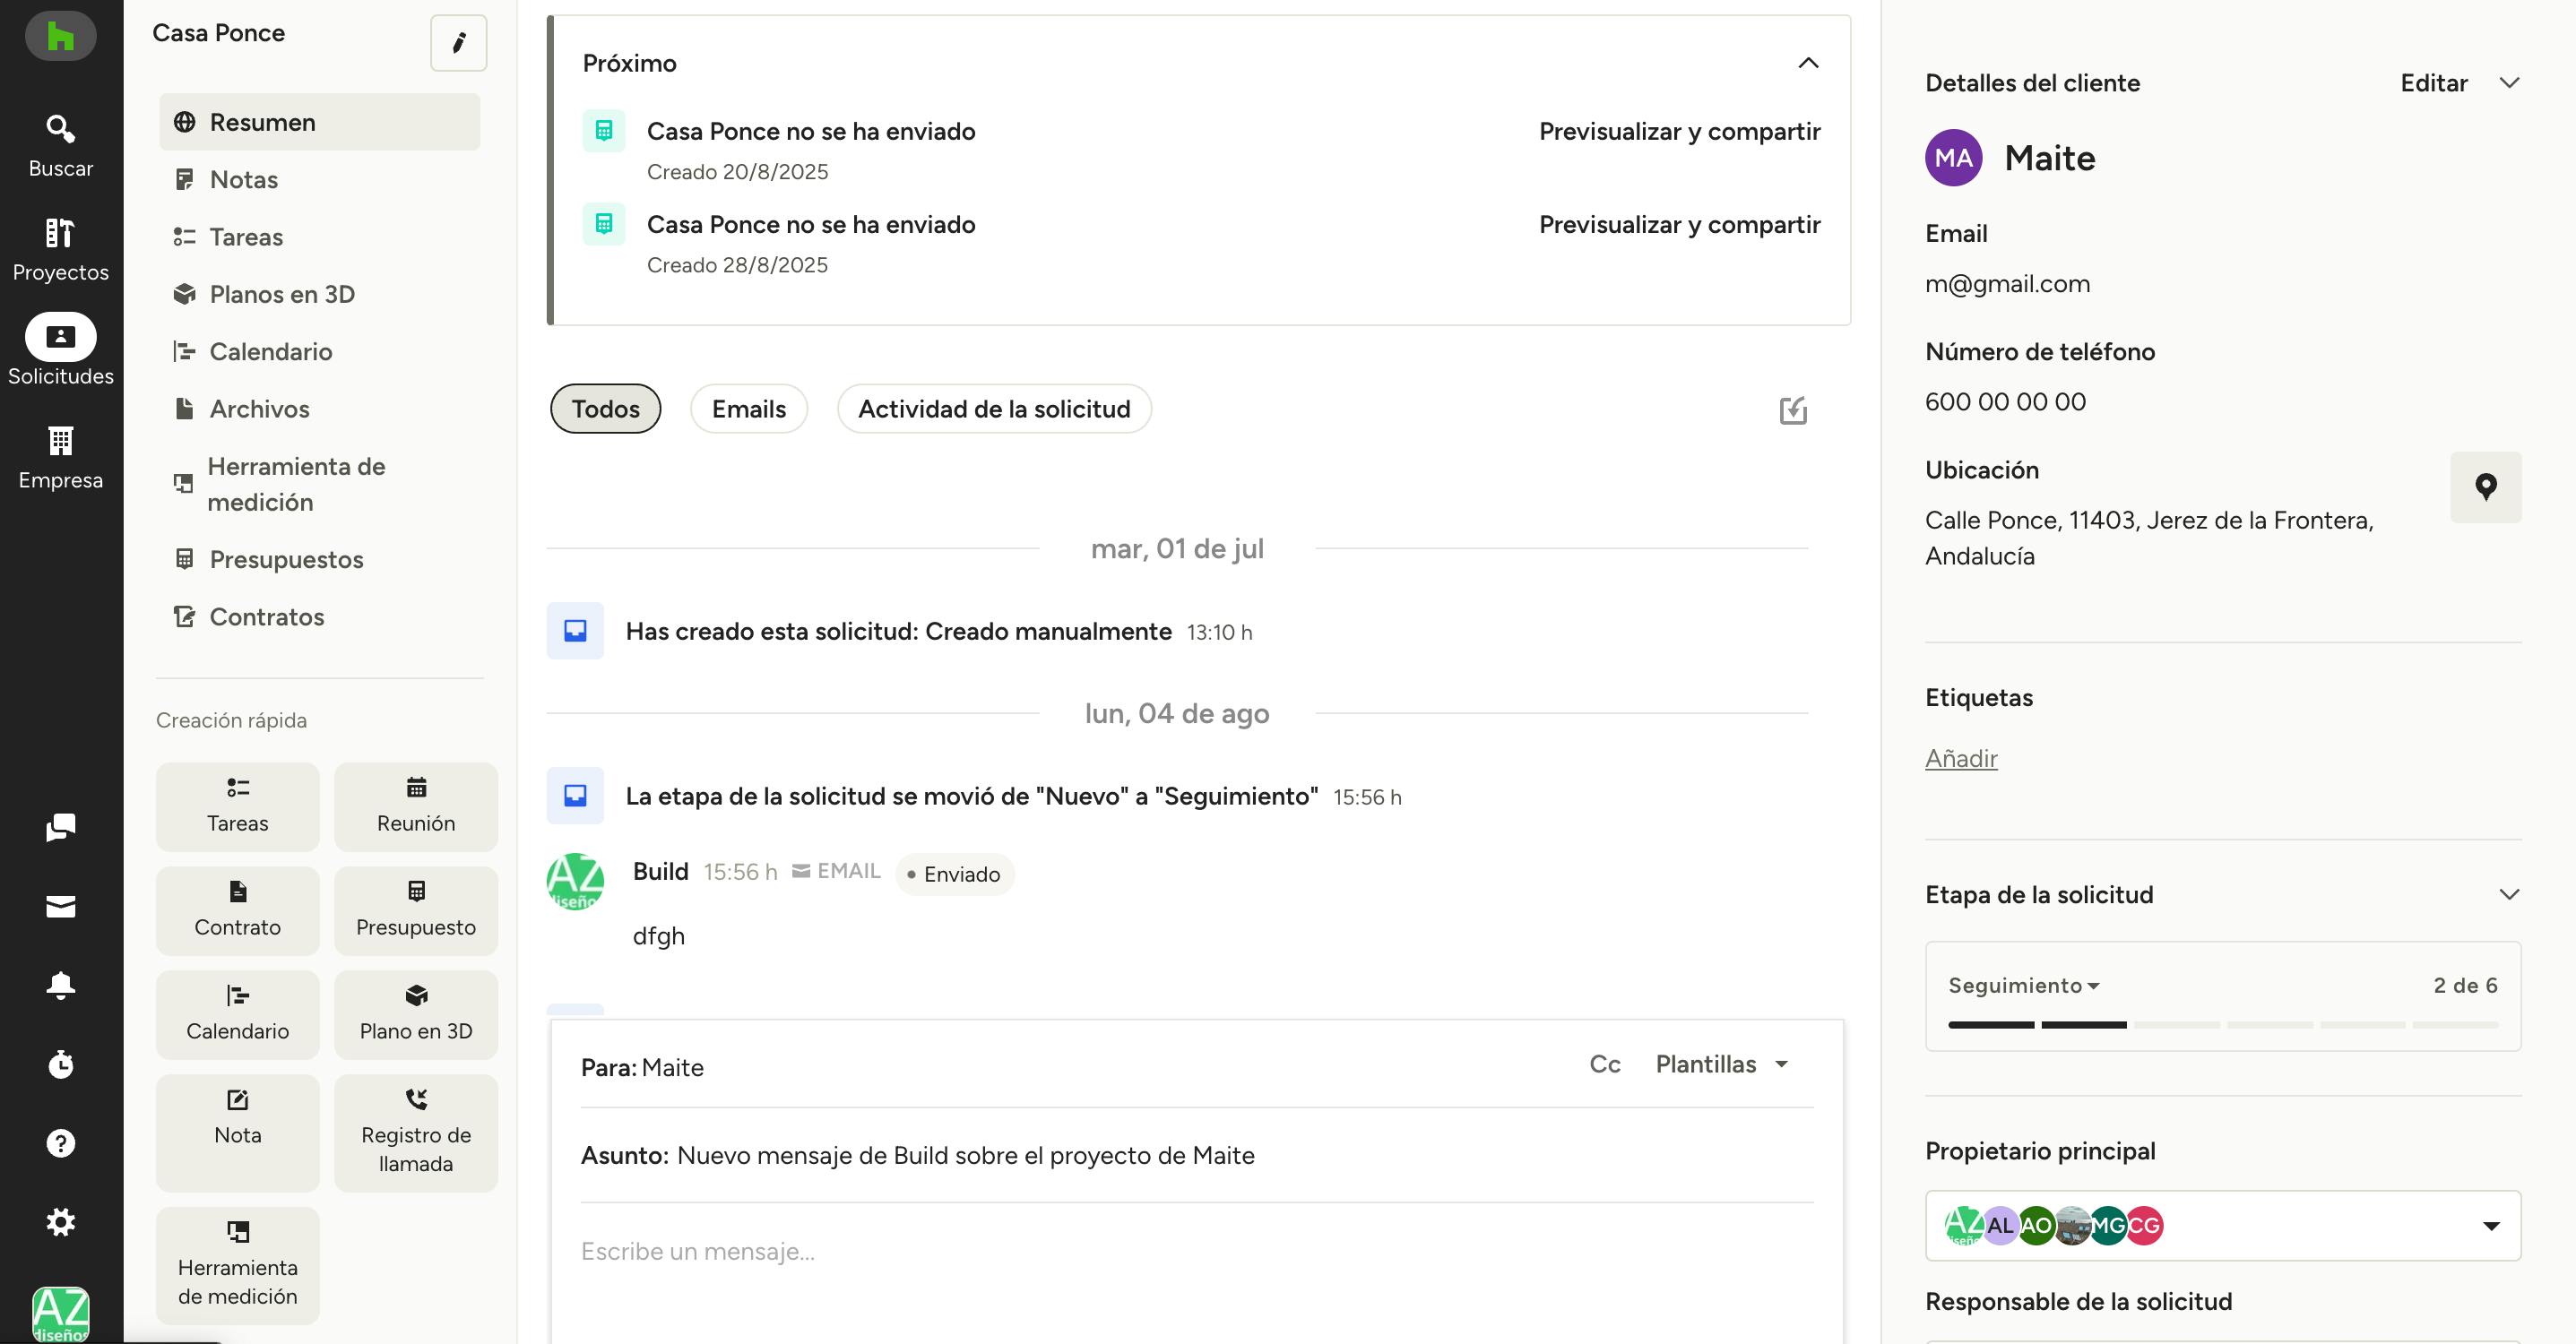Open the Seguimiento stage dropdown
The height and width of the screenshot is (1344, 2576).
pos(2024,986)
